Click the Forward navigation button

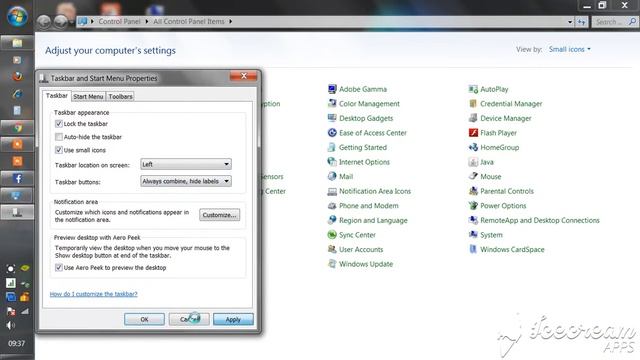tap(61, 22)
